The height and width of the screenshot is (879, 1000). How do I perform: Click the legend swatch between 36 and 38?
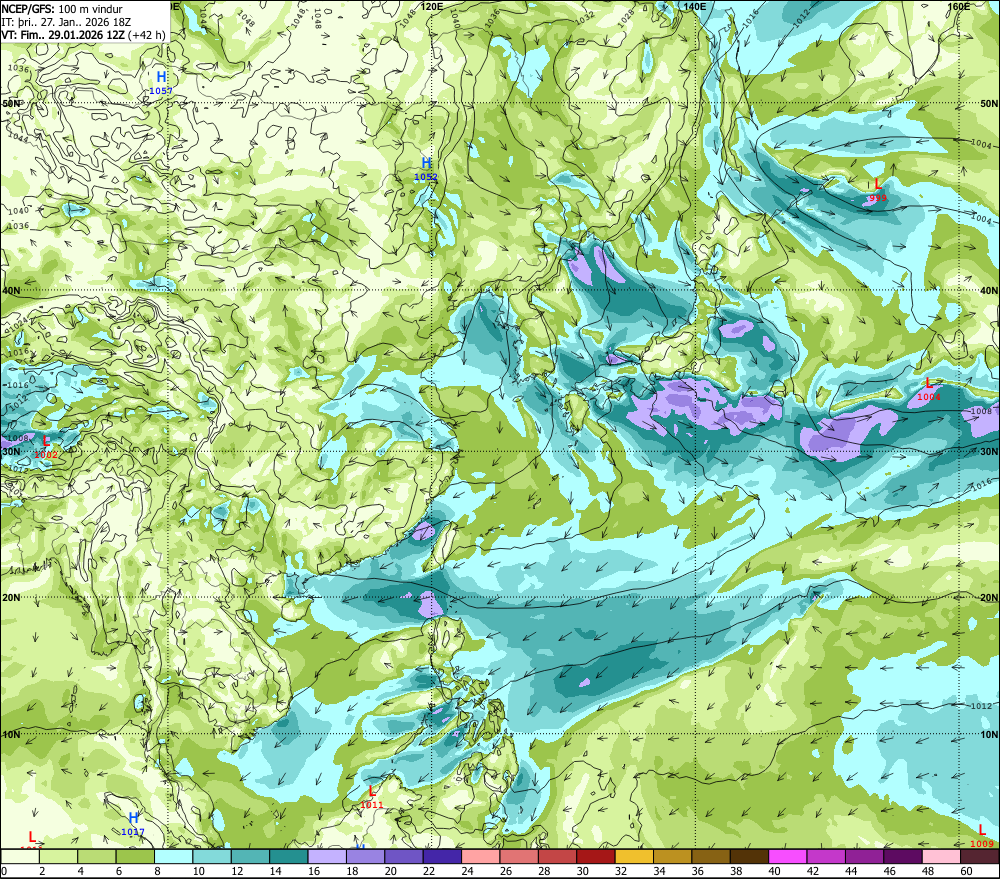click(711, 856)
